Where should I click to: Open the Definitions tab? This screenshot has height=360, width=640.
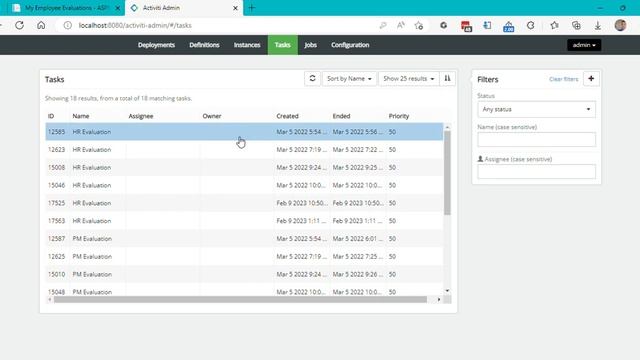point(204,45)
